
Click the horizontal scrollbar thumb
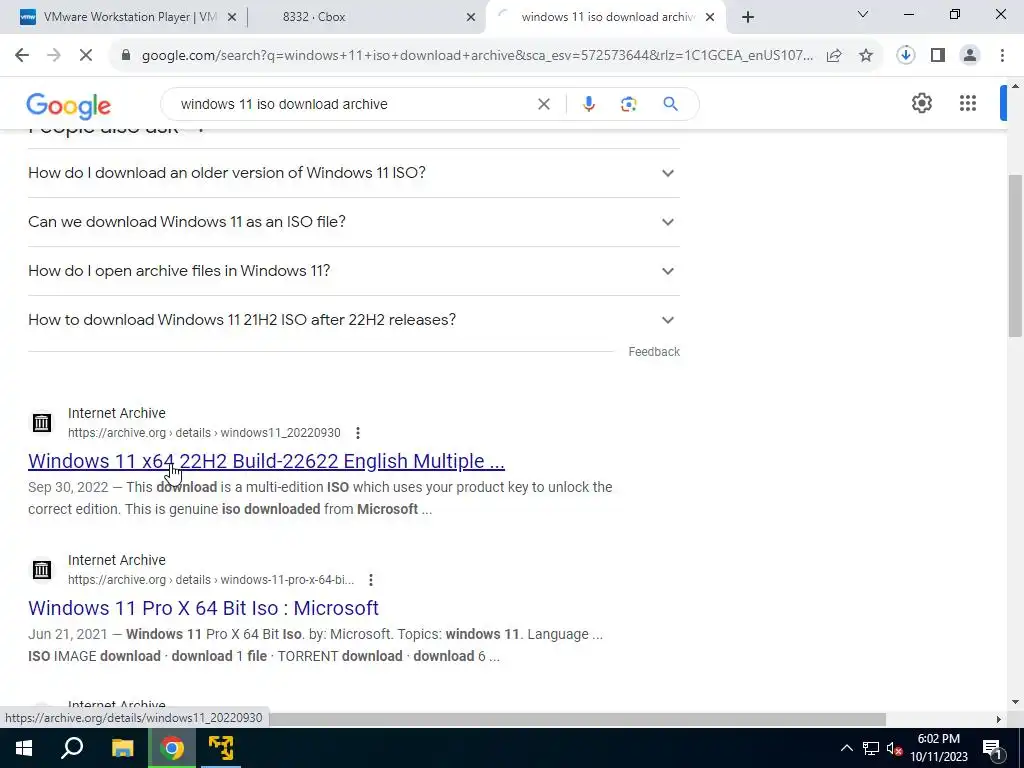pyautogui.click(x=577, y=719)
